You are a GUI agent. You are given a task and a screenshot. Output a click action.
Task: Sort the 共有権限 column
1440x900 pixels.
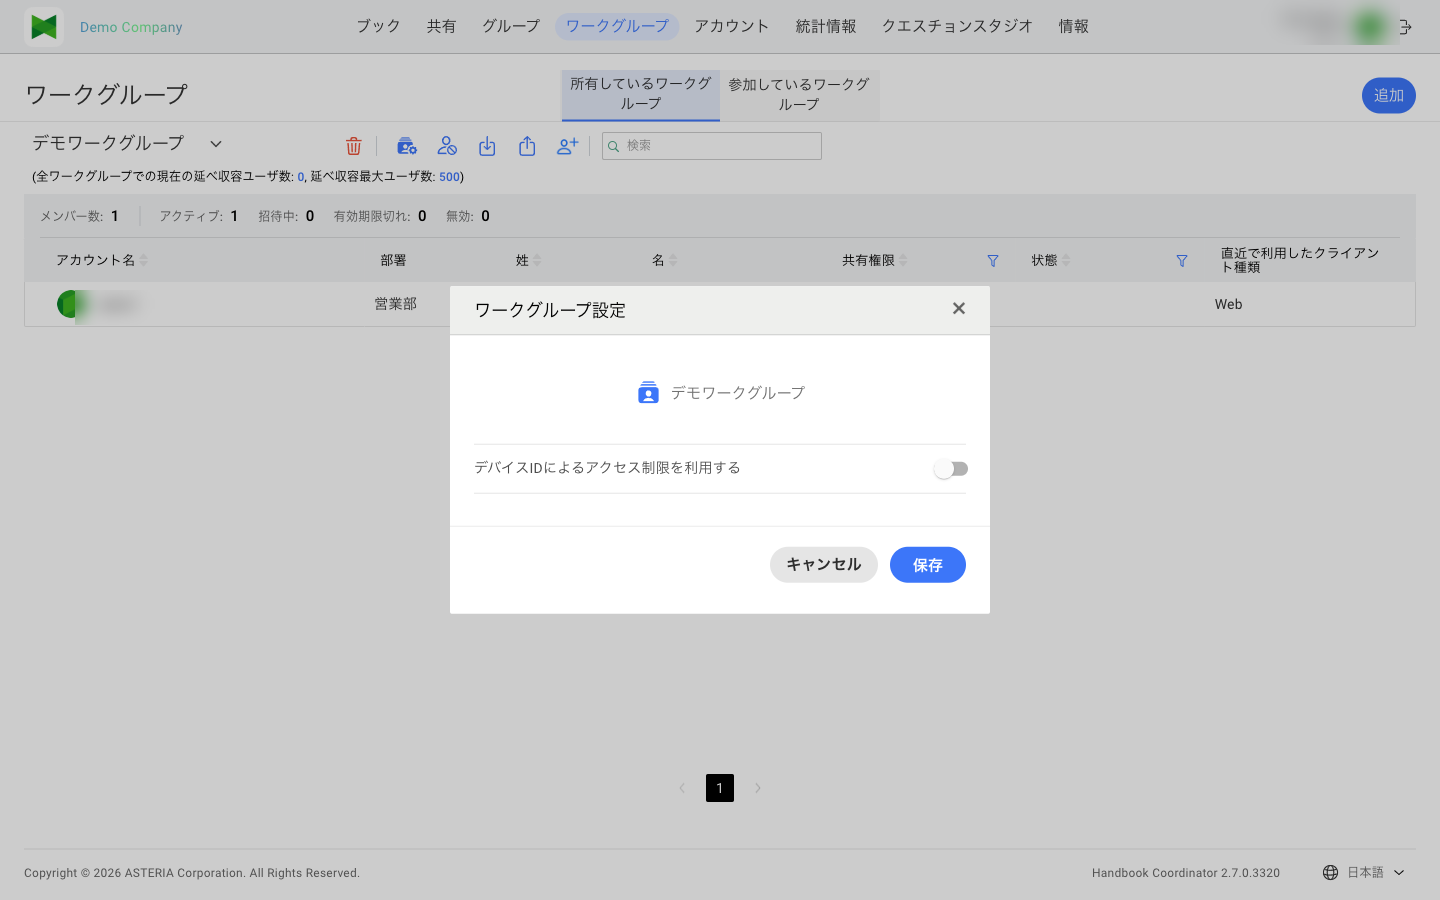[903, 260]
